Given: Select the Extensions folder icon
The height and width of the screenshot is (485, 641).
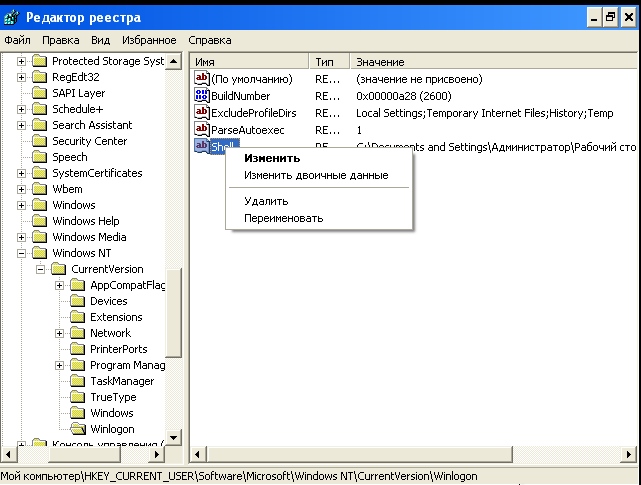Looking at the screenshot, I should point(77,317).
